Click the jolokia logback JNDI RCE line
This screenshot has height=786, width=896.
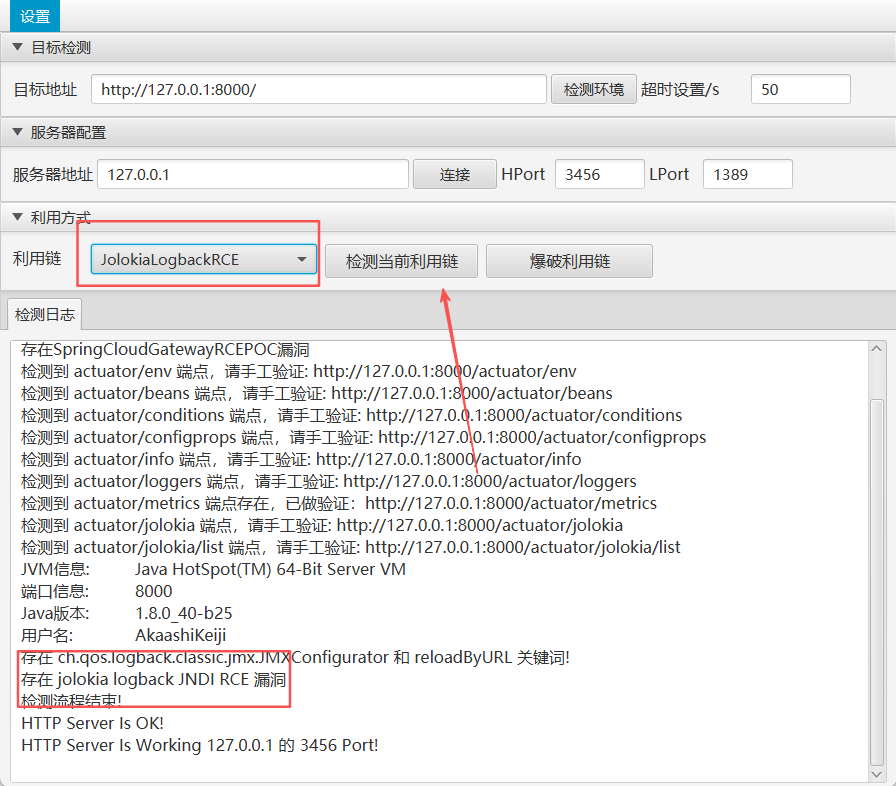click(x=153, y=679)
